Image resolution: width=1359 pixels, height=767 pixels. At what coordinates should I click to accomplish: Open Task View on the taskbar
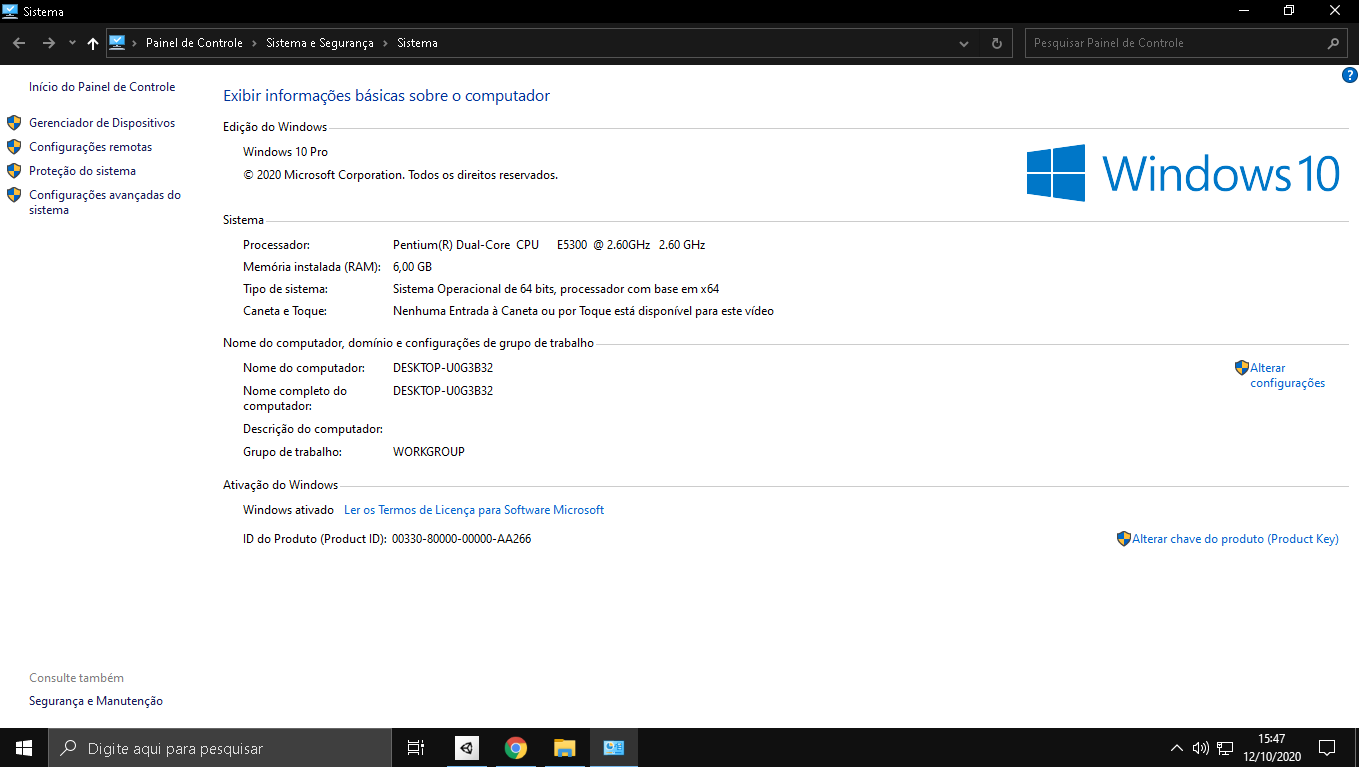(x=416, y=748)
